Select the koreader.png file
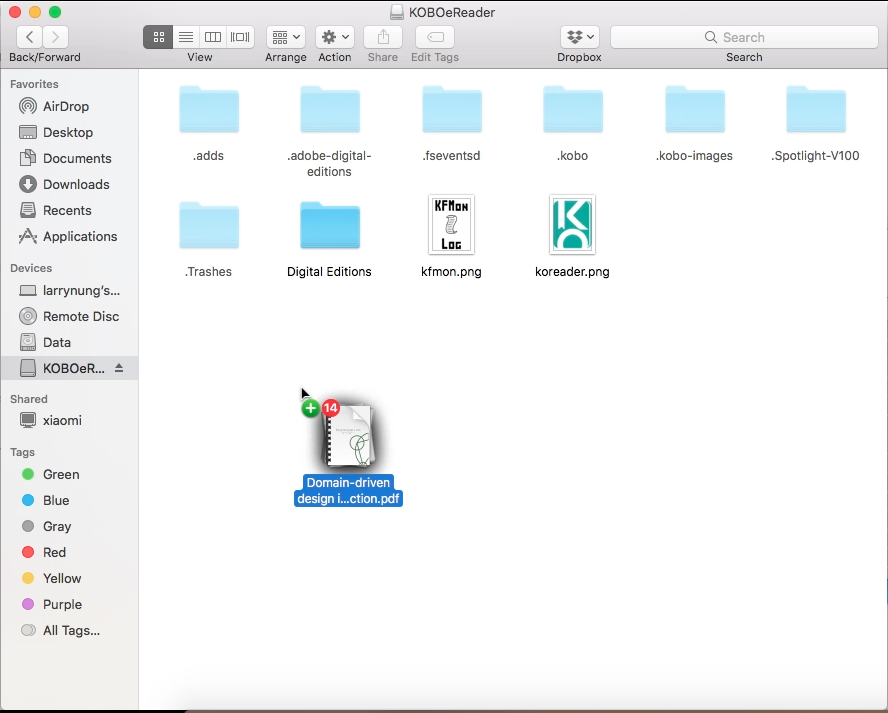This screenshot has height=713, width=888. click(573, 225)
